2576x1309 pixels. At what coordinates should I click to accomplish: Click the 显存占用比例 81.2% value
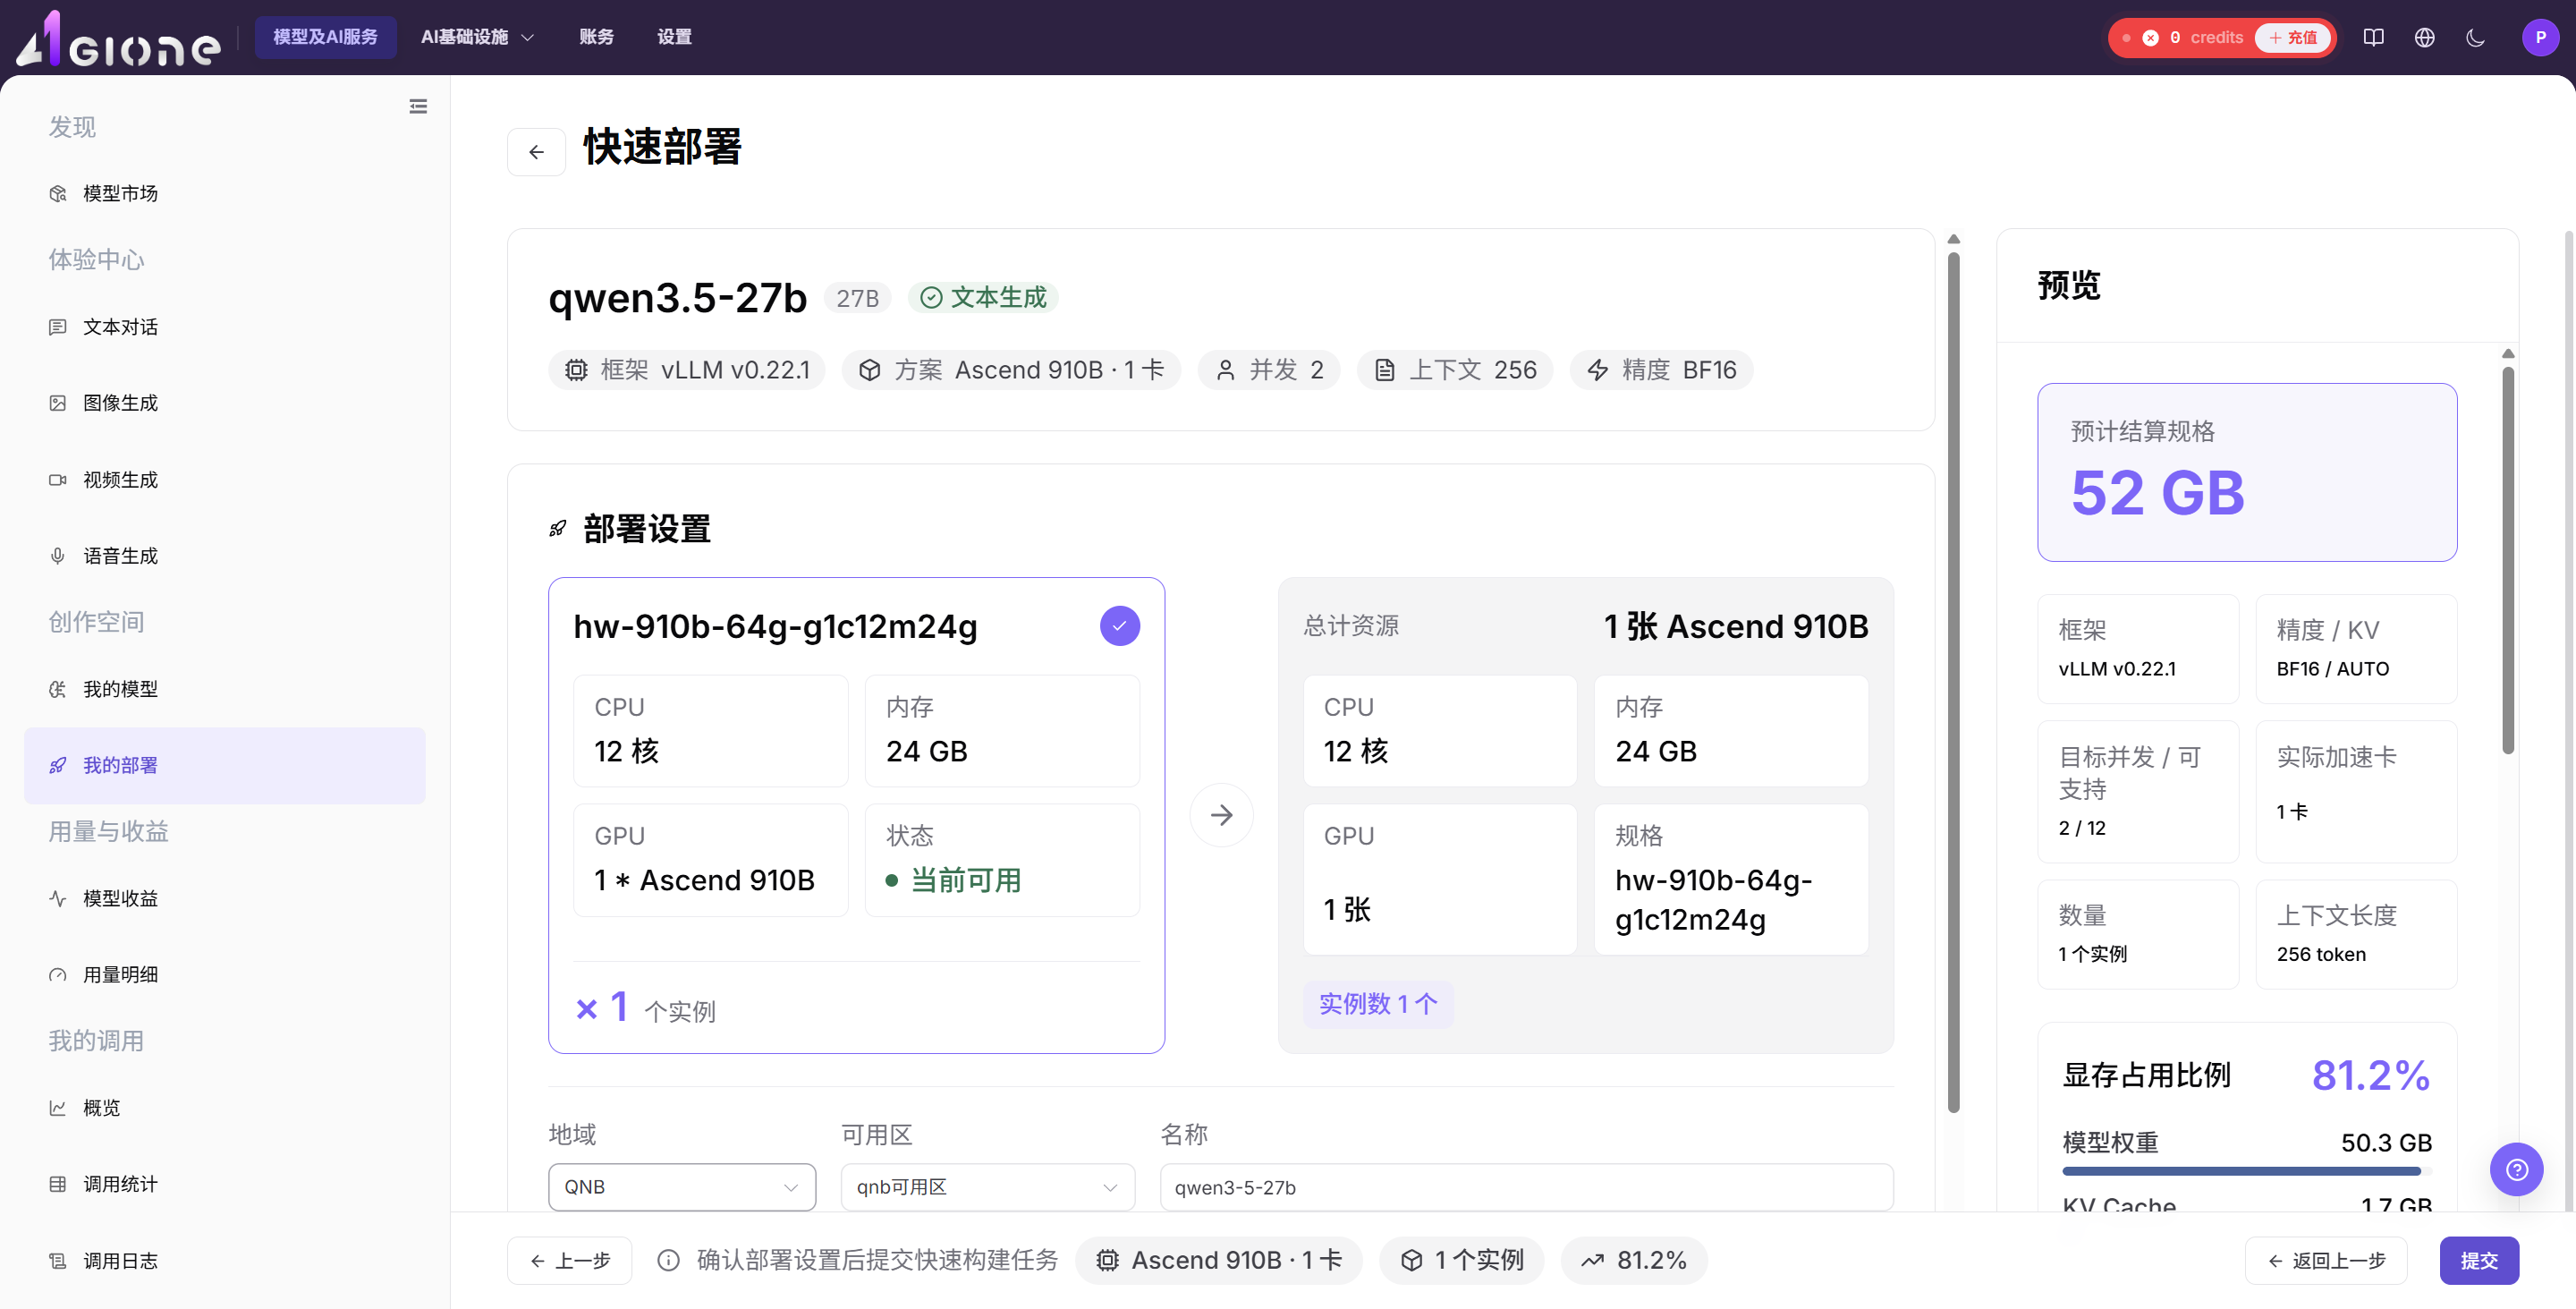[2370, 1075]
